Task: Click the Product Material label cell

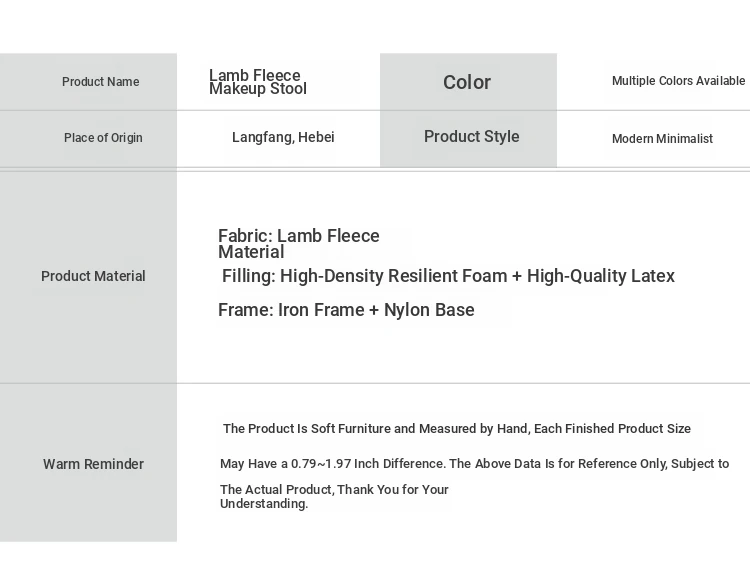Action: [x=93, y=276]
